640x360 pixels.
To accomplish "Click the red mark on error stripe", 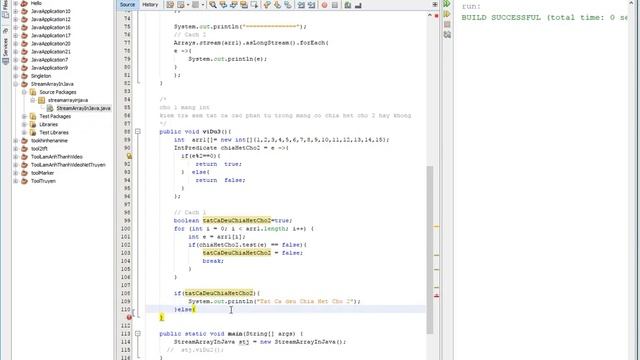I will tap(436, 295).
